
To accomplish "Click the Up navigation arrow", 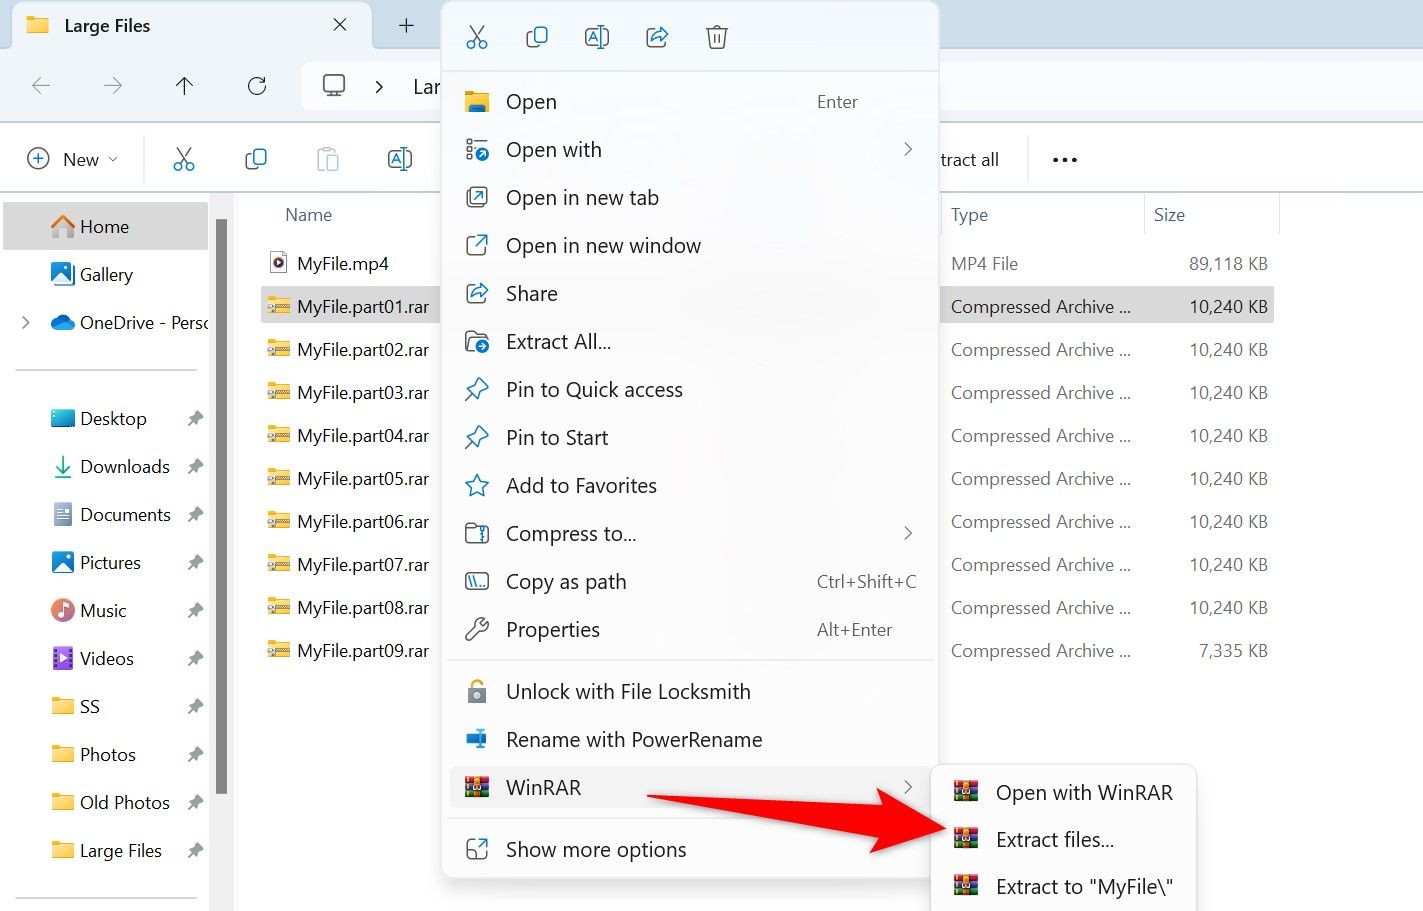I will (185, 86).
